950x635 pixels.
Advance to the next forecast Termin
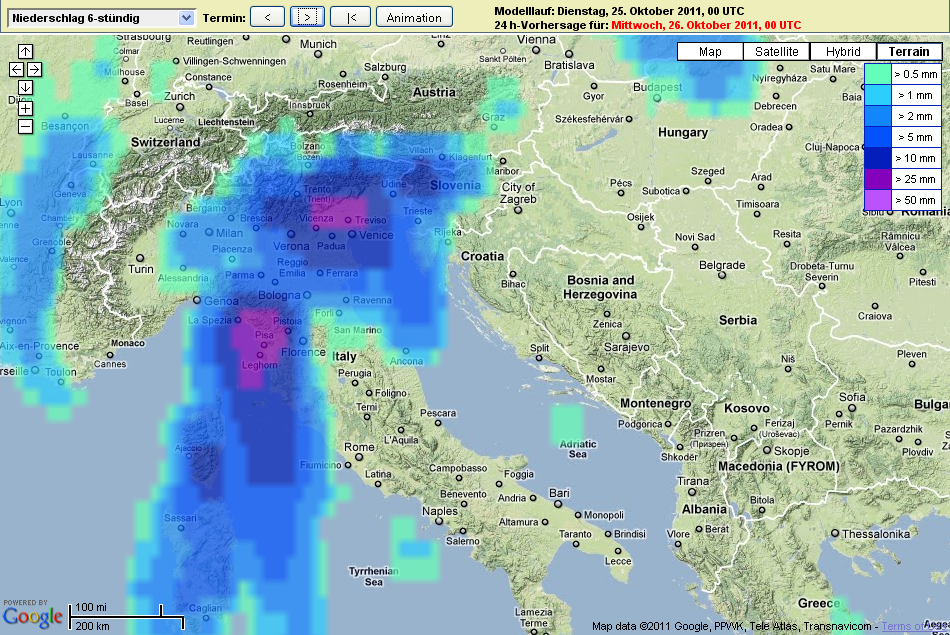(x=307, y=17)
